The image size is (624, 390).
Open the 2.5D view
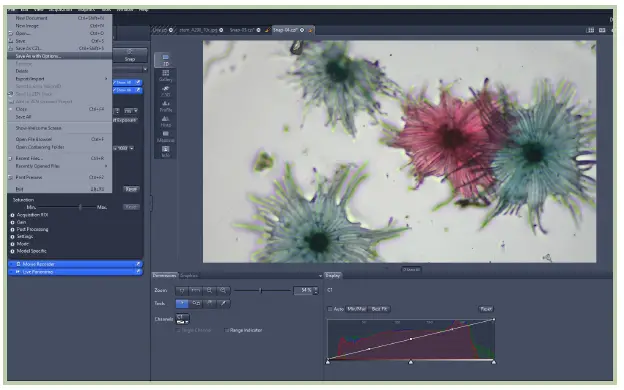(166, 91)
